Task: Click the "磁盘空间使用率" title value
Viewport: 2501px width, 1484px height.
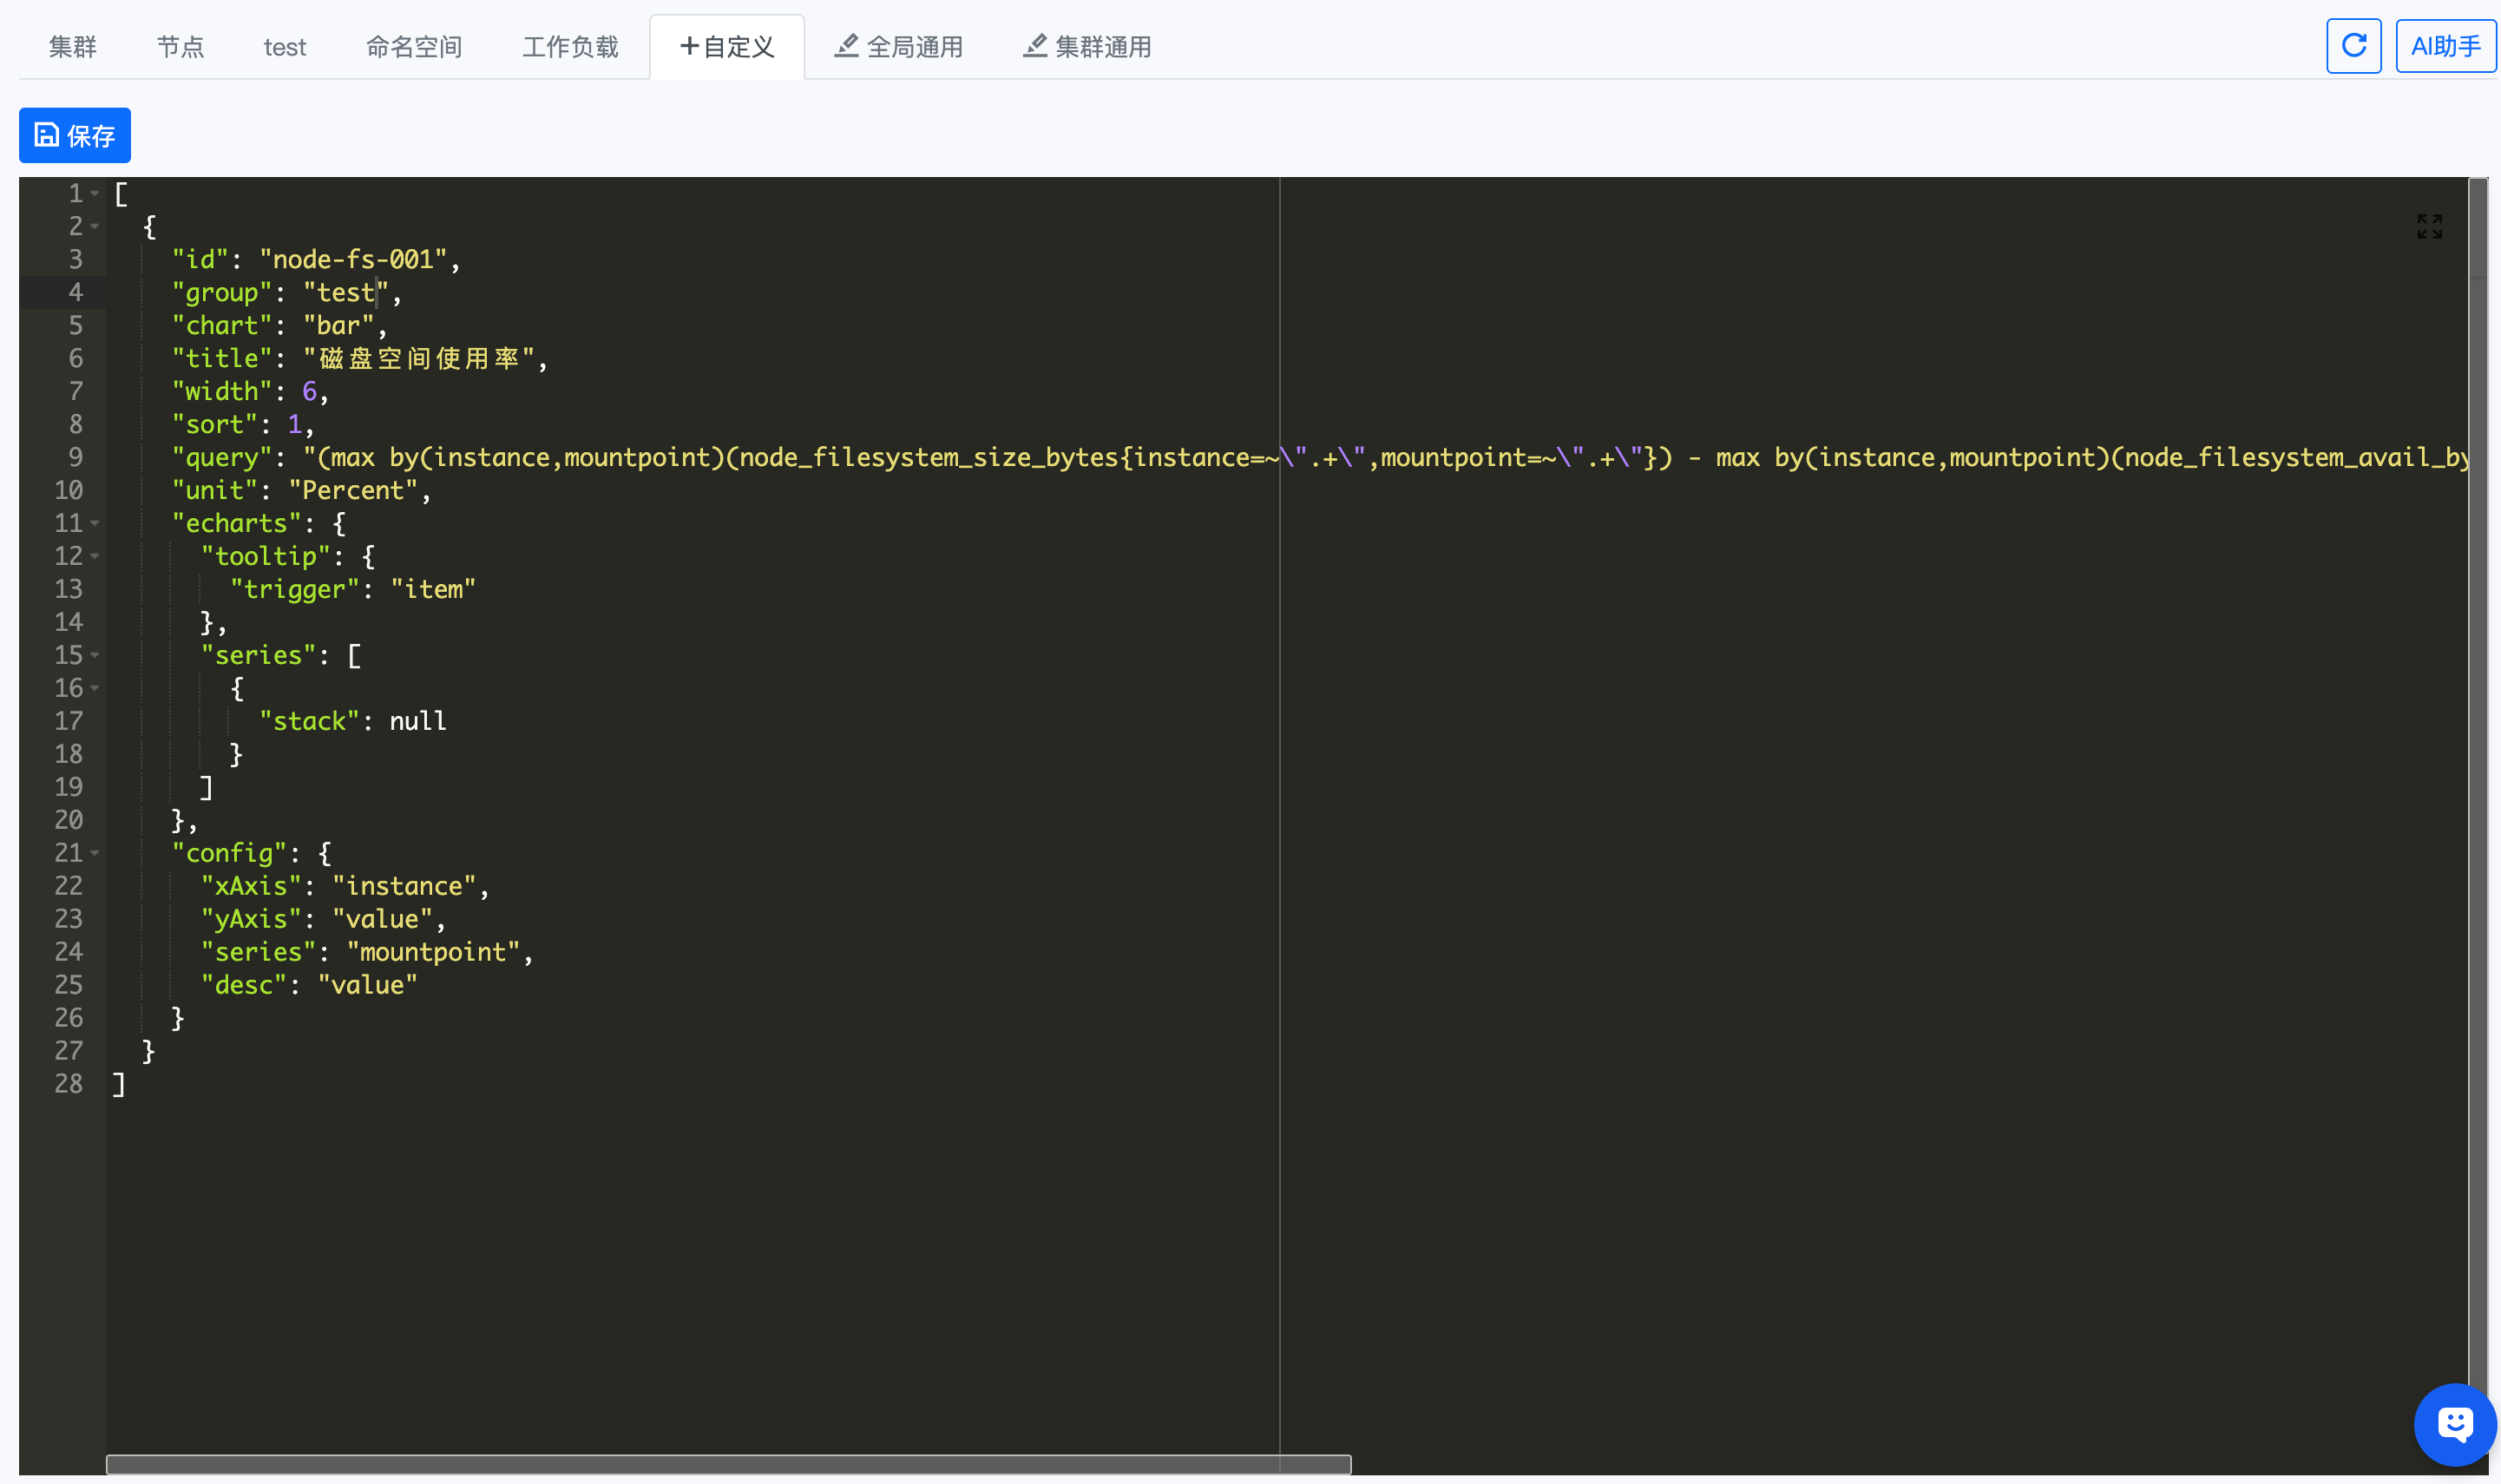Action: click(x=419, y=359)
